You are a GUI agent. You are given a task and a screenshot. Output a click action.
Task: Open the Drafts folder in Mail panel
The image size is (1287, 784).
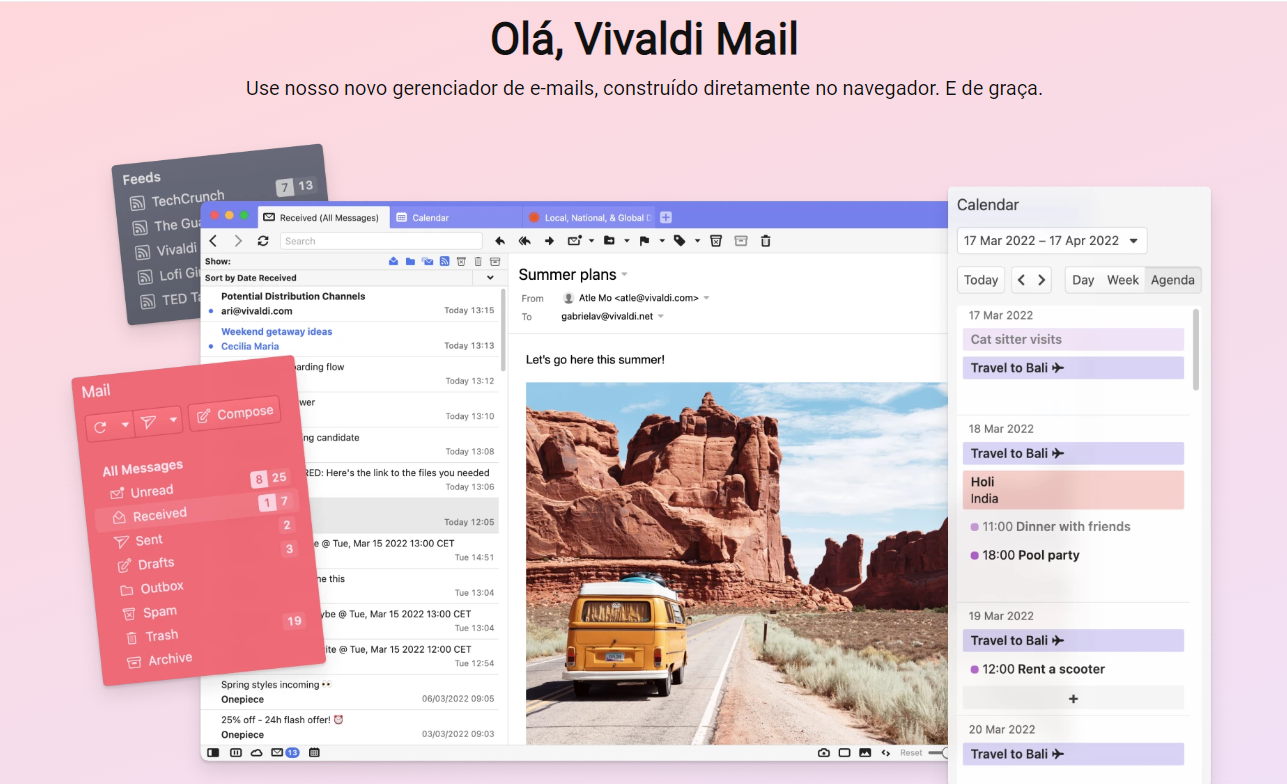[x=156, y=563]
